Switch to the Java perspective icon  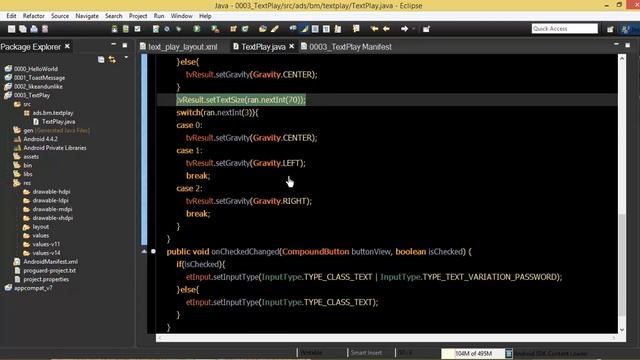coord(625,29)
